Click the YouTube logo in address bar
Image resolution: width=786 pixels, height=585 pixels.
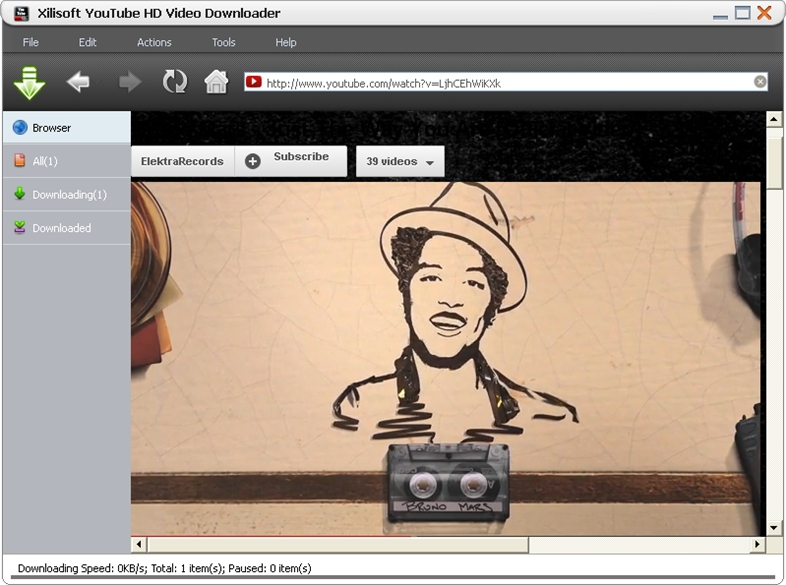point(254,82)
